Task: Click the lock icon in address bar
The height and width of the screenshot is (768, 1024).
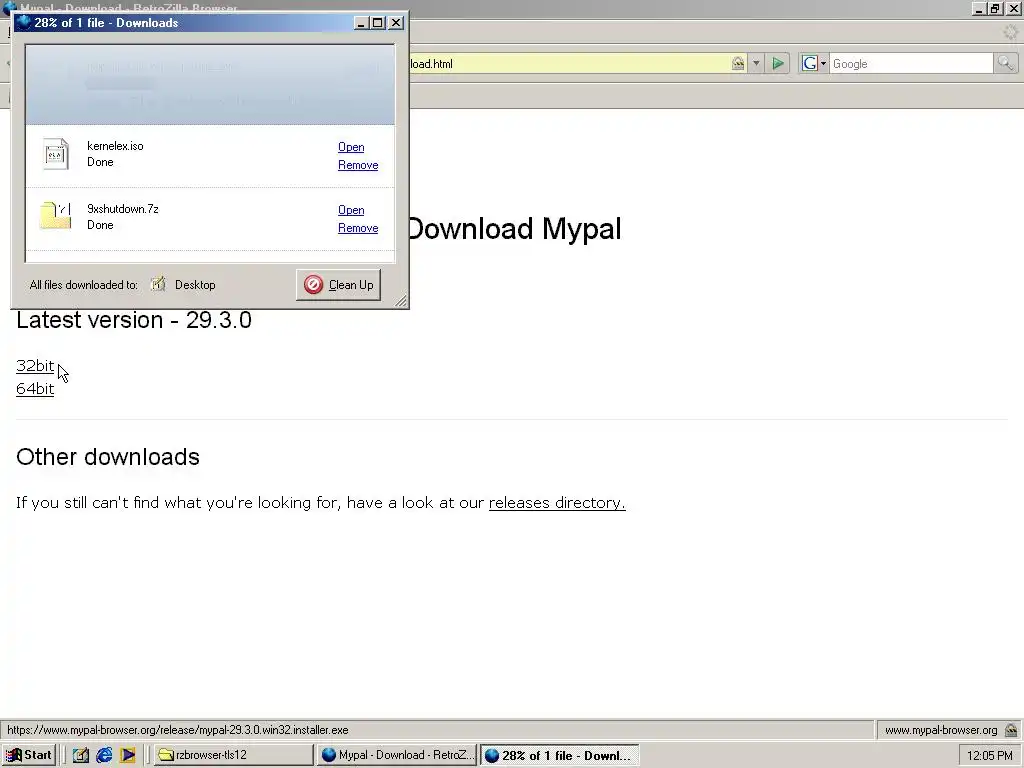Action: pos(738,63)
